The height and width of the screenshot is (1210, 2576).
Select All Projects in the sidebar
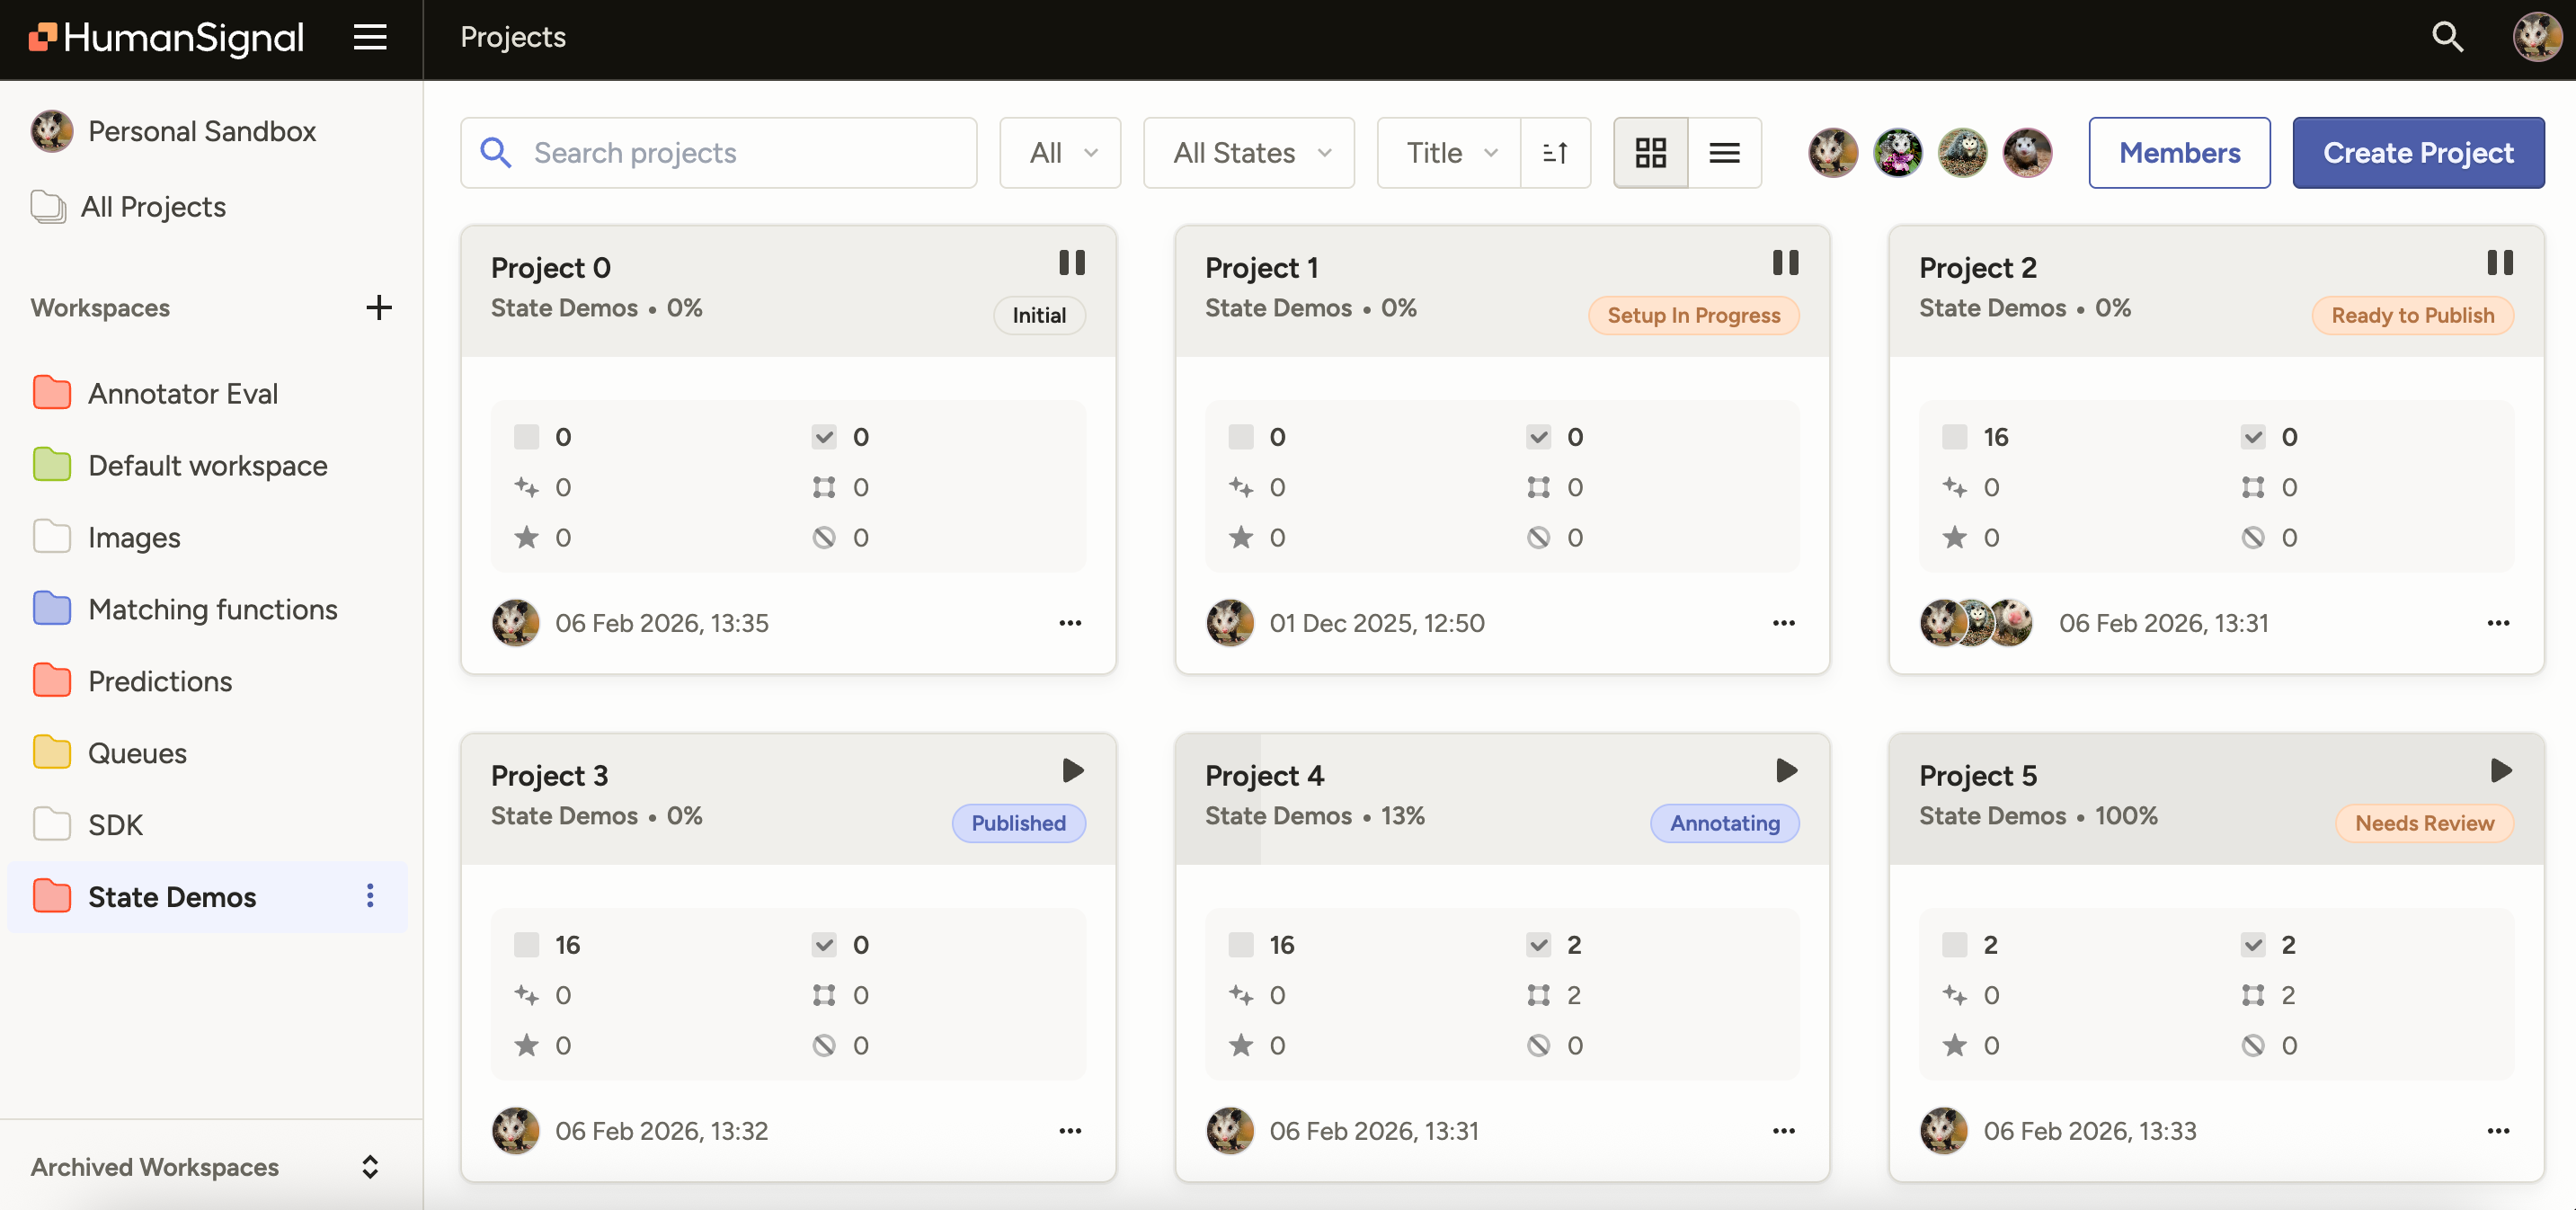coord(153,206)
